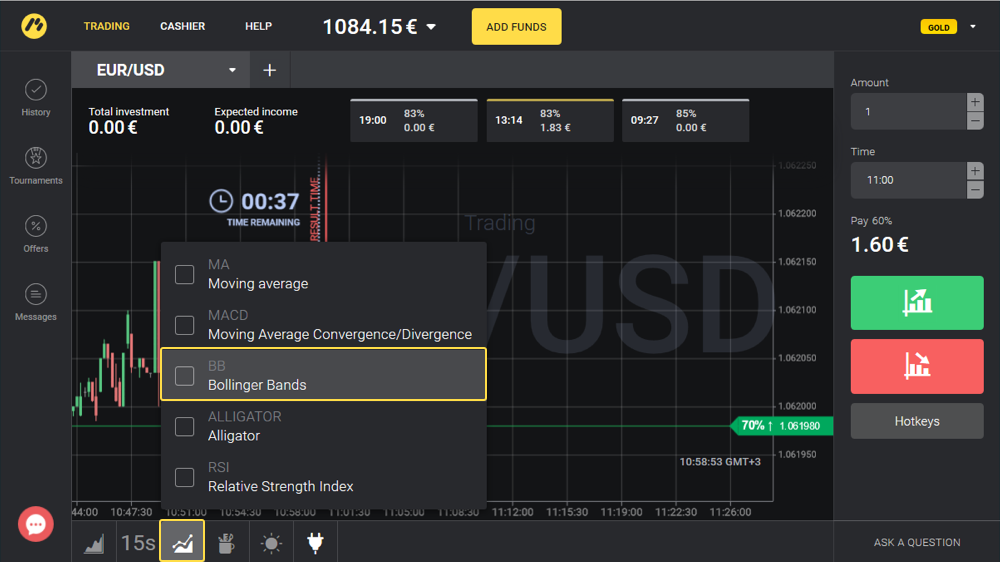Open the Messages sidebar icon
The height and width of the screenshot is (562, 1000).
(x=36, y=295)
